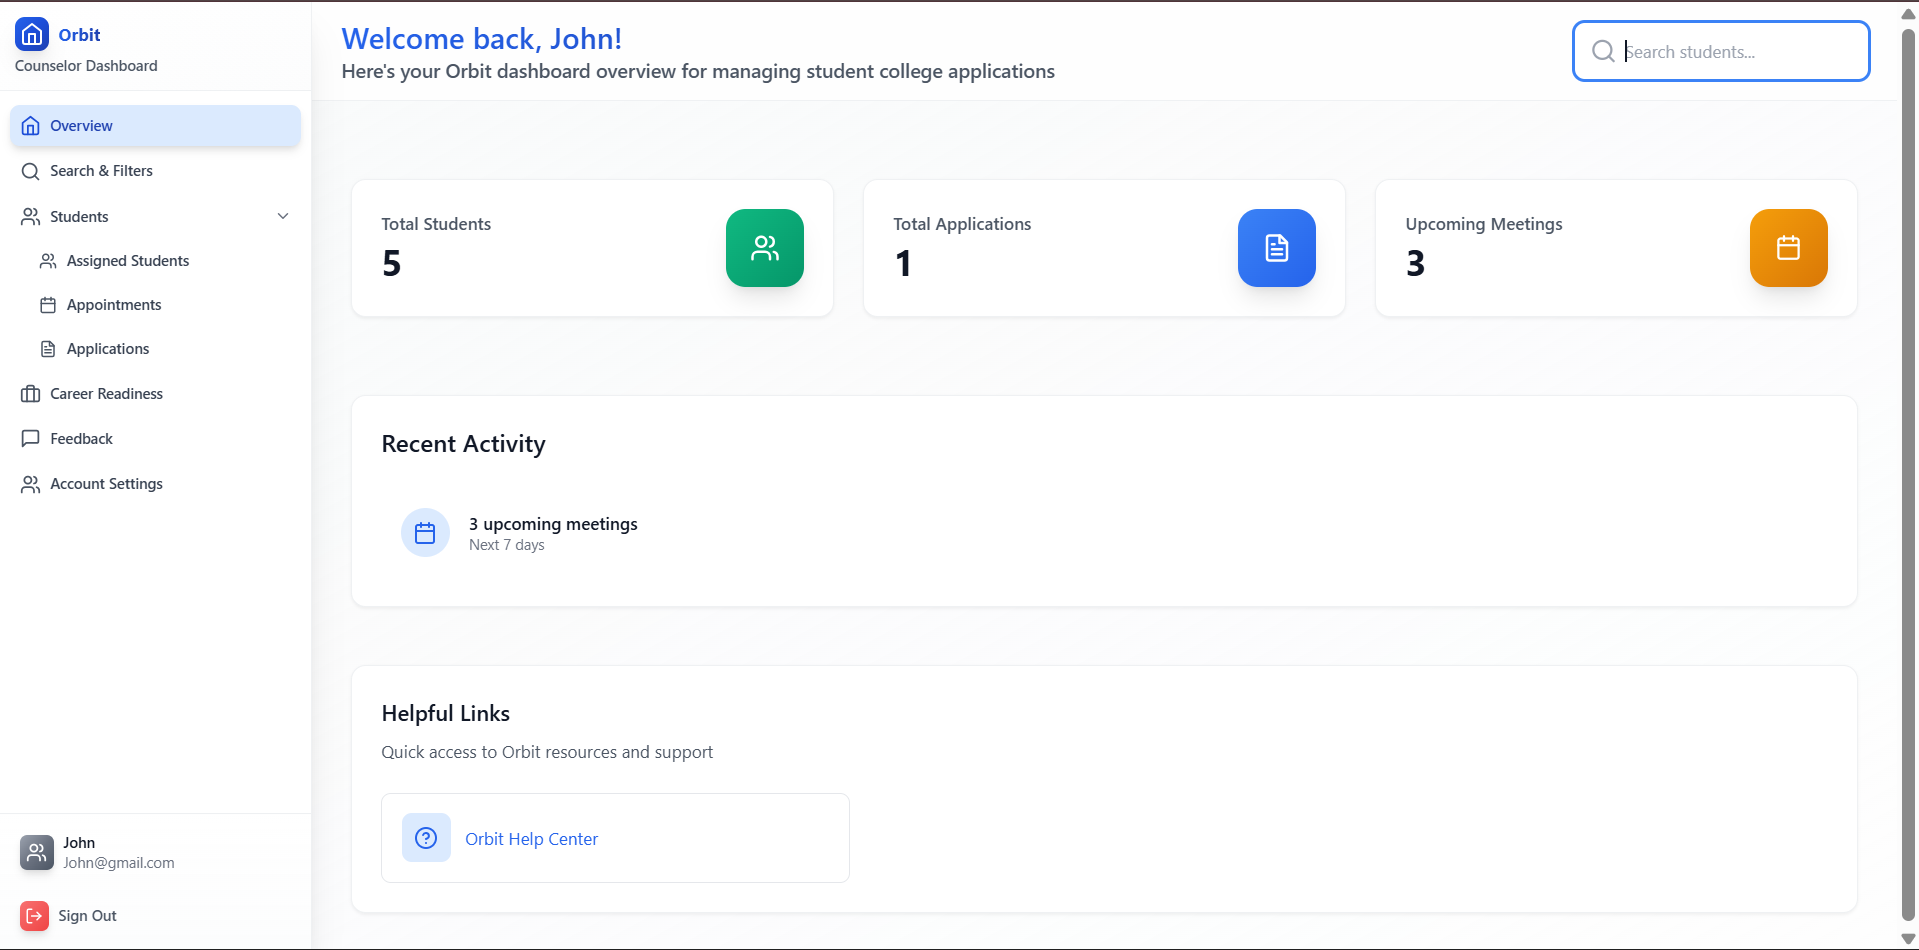
Task: Click the Recent Activity heading
Action: (x=463, y=444)
